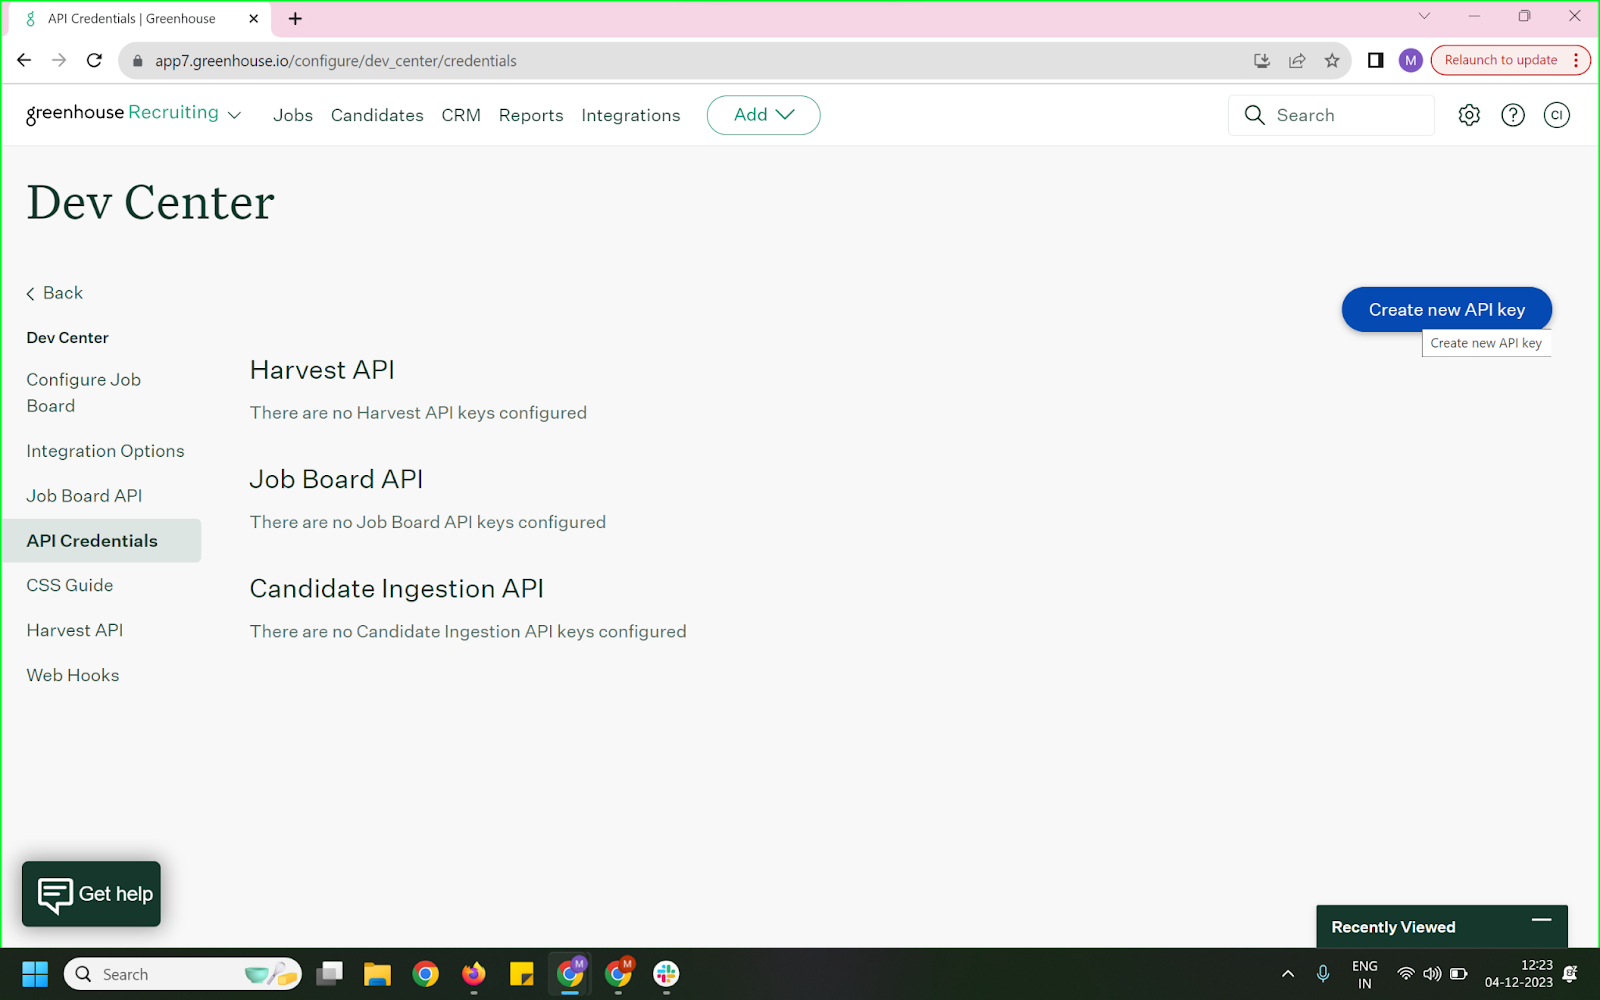Open the Relaunch to update three-dot menu
Image resolution: width=1600 pixels, height=1000 pixels.
click(x=1576, y=60)
